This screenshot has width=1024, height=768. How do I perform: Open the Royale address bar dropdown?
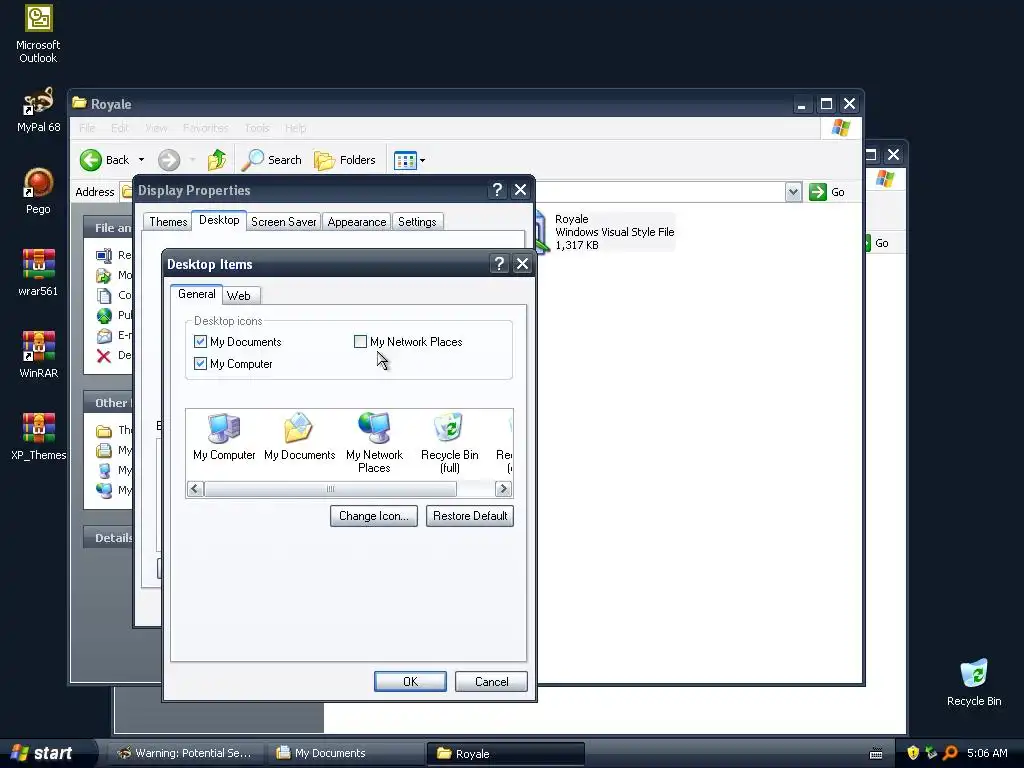[x=793, y=192]
